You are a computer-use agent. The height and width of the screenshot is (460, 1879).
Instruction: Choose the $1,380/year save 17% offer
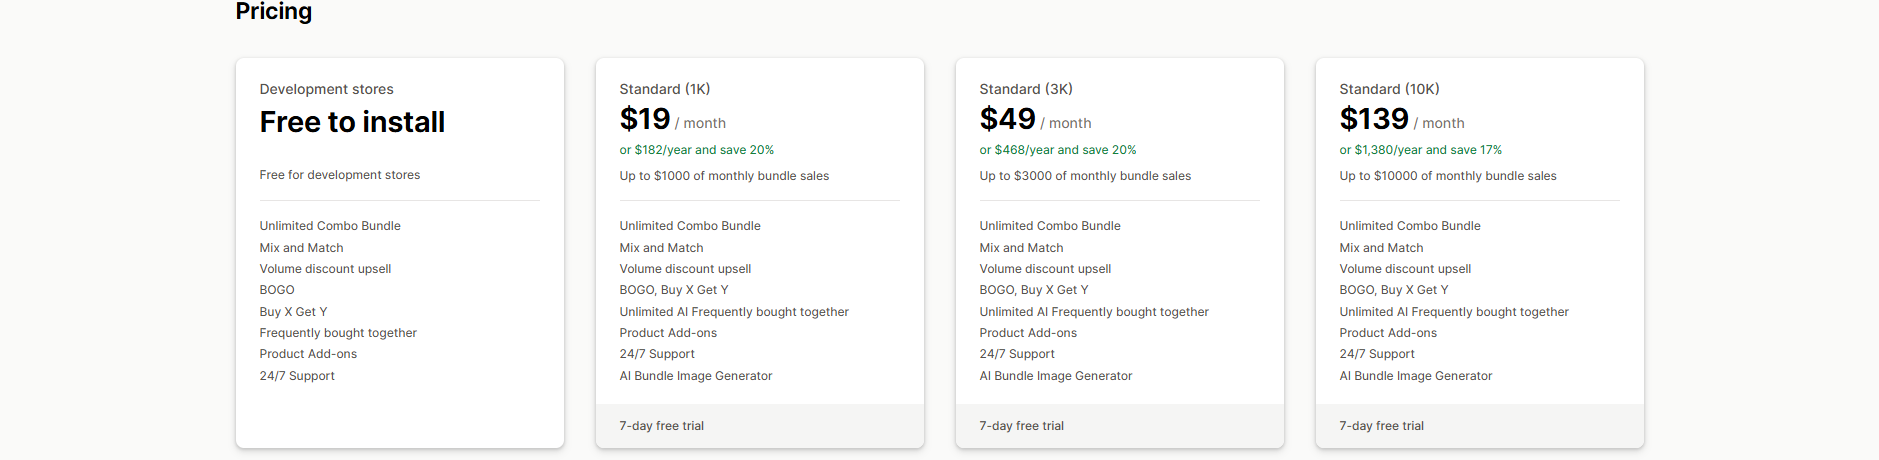click(1420, 150)
